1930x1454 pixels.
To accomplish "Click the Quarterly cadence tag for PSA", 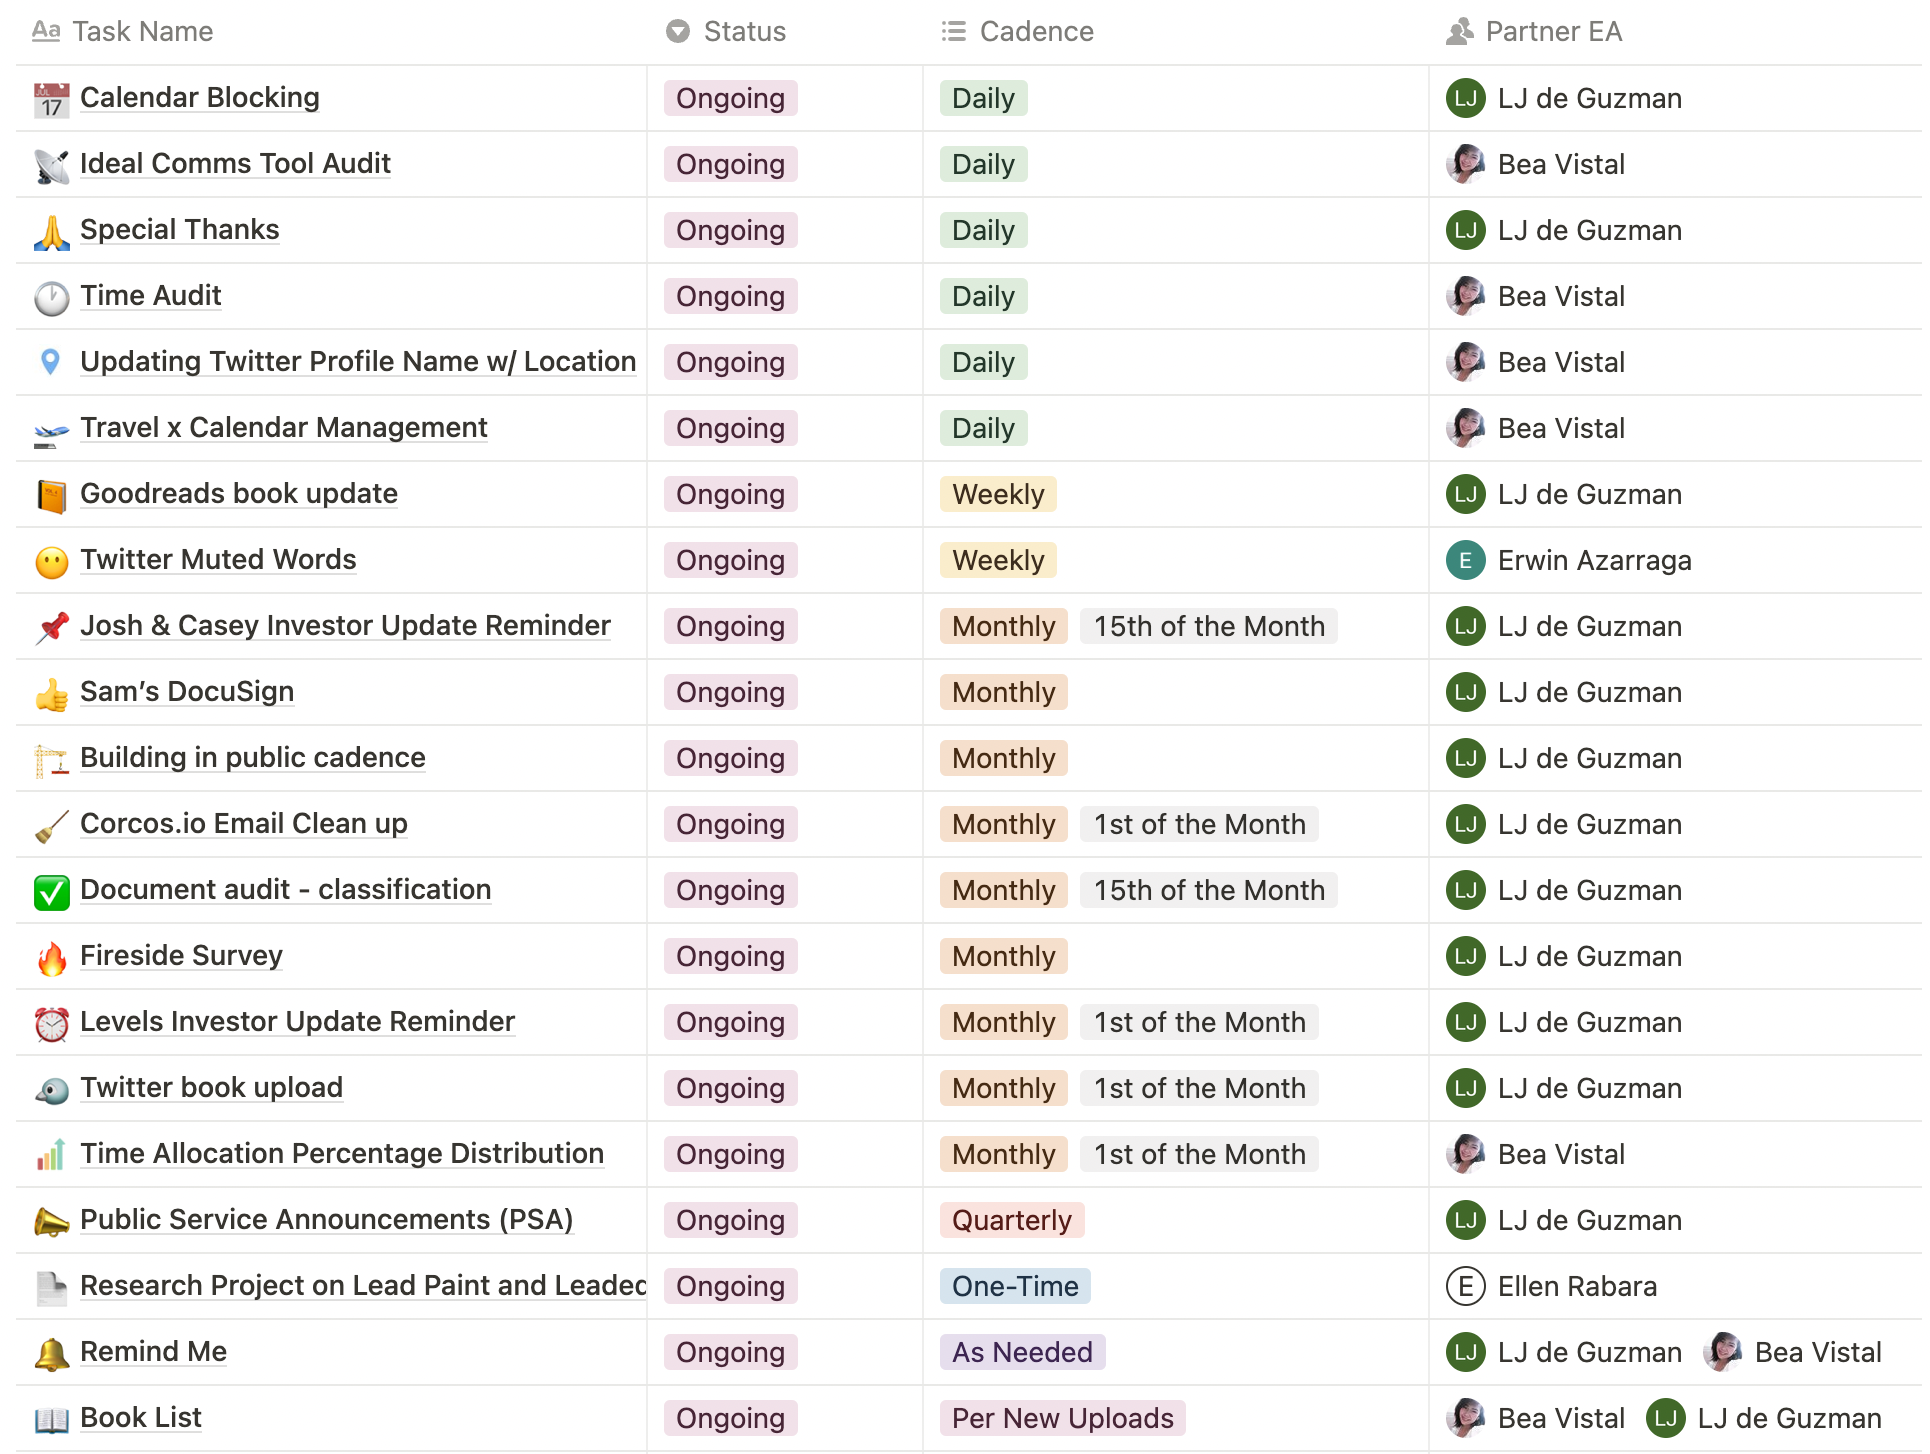I will [1011, 1221].
